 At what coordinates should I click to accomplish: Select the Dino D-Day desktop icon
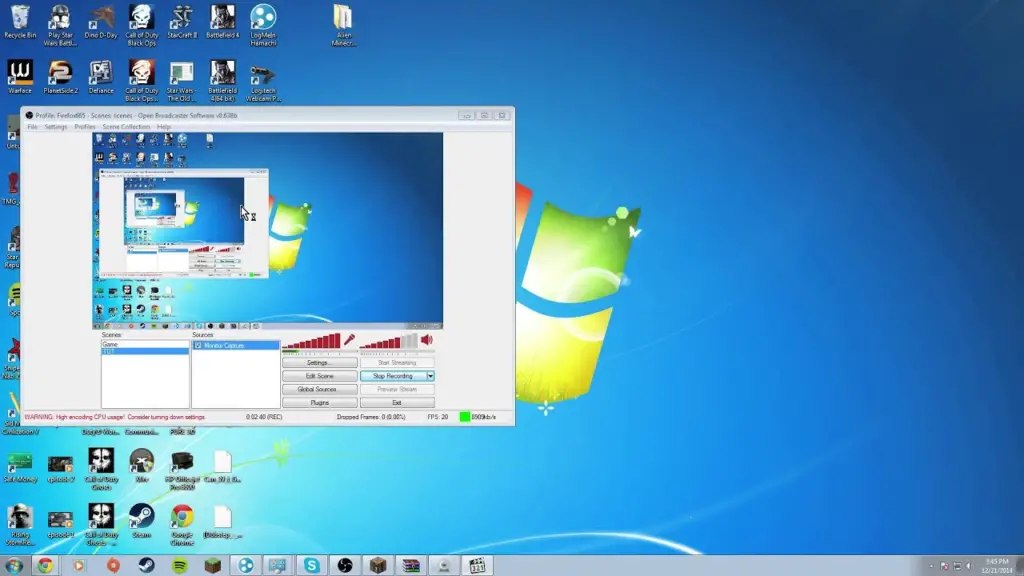click(101, 22)
